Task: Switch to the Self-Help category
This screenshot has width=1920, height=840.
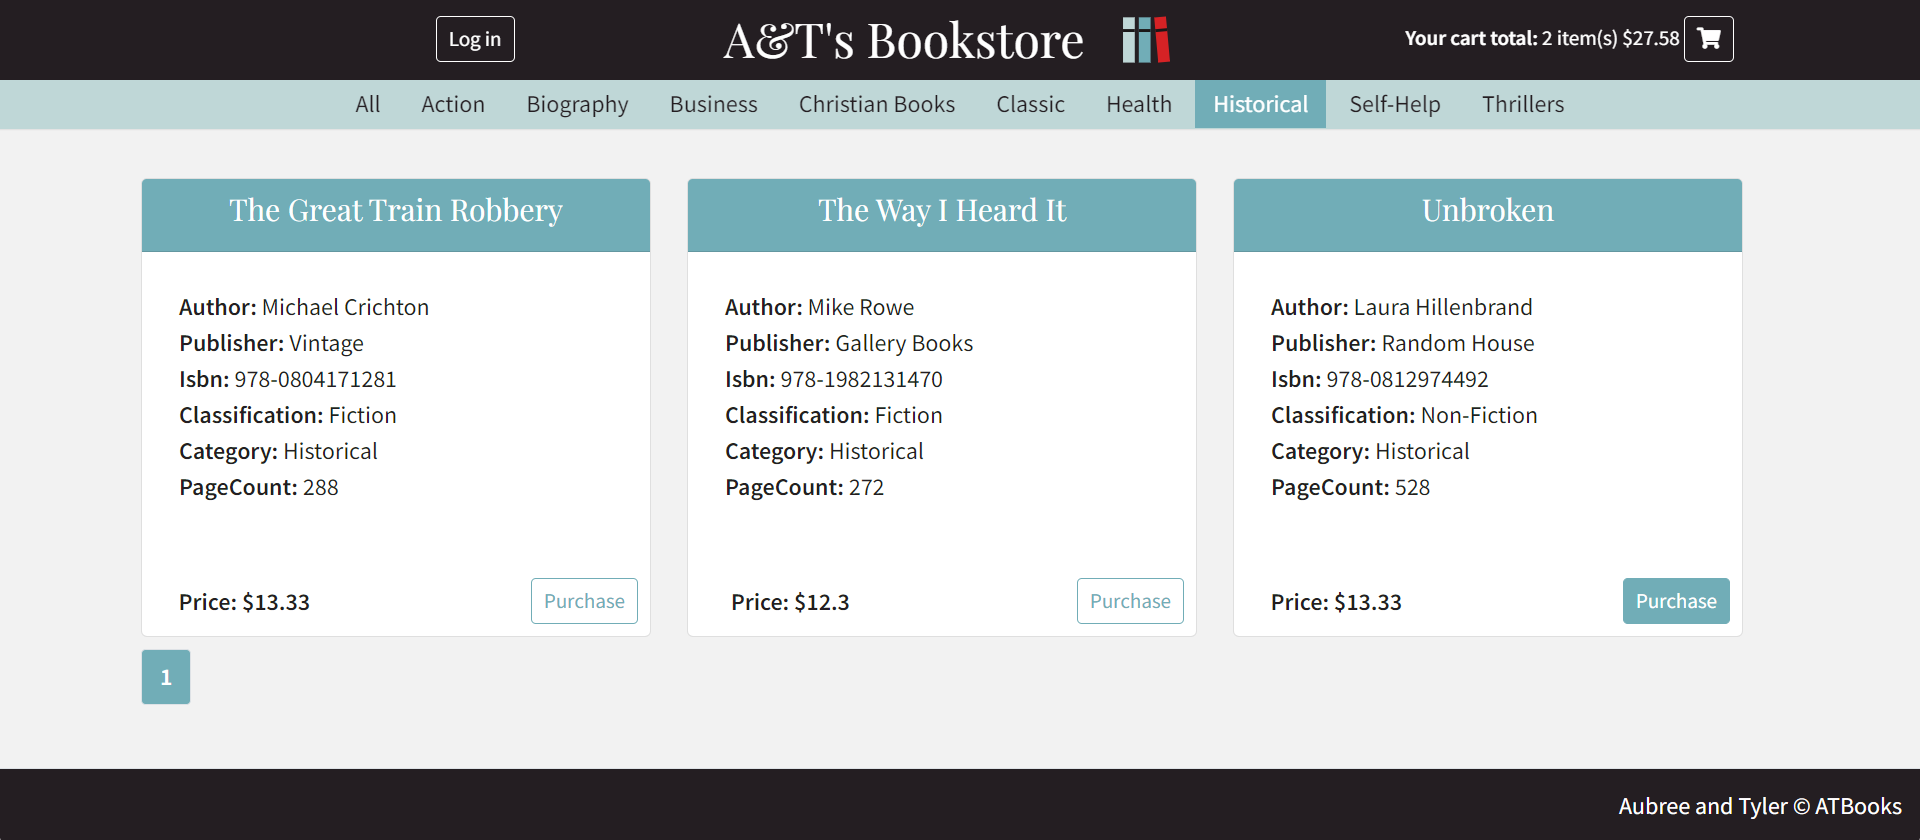Action: (1395, 104)
